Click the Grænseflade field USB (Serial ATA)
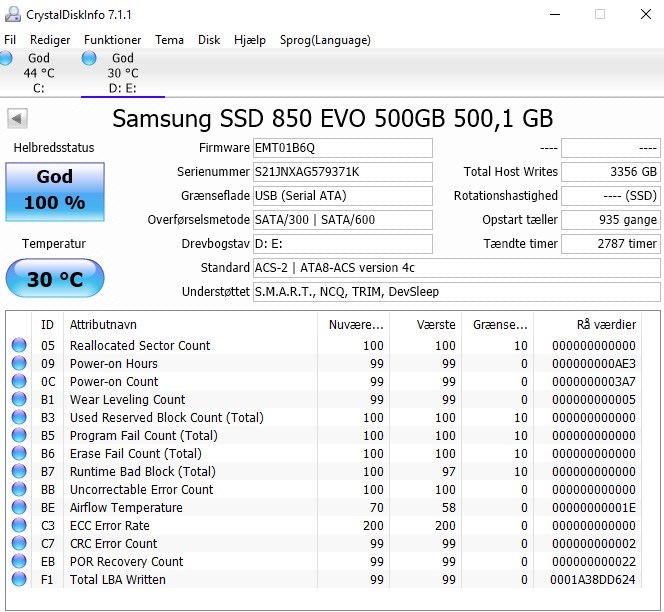Image resolution: width=664 pixels, height=612 pixels. [343, 196]
